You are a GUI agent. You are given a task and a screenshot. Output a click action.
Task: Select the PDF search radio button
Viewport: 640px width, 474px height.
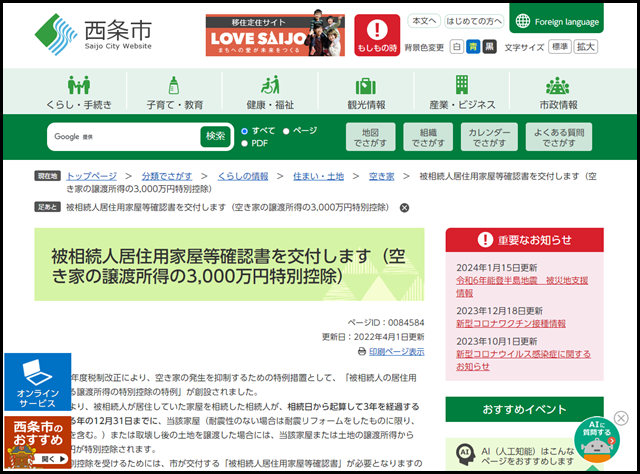point(244,143)
